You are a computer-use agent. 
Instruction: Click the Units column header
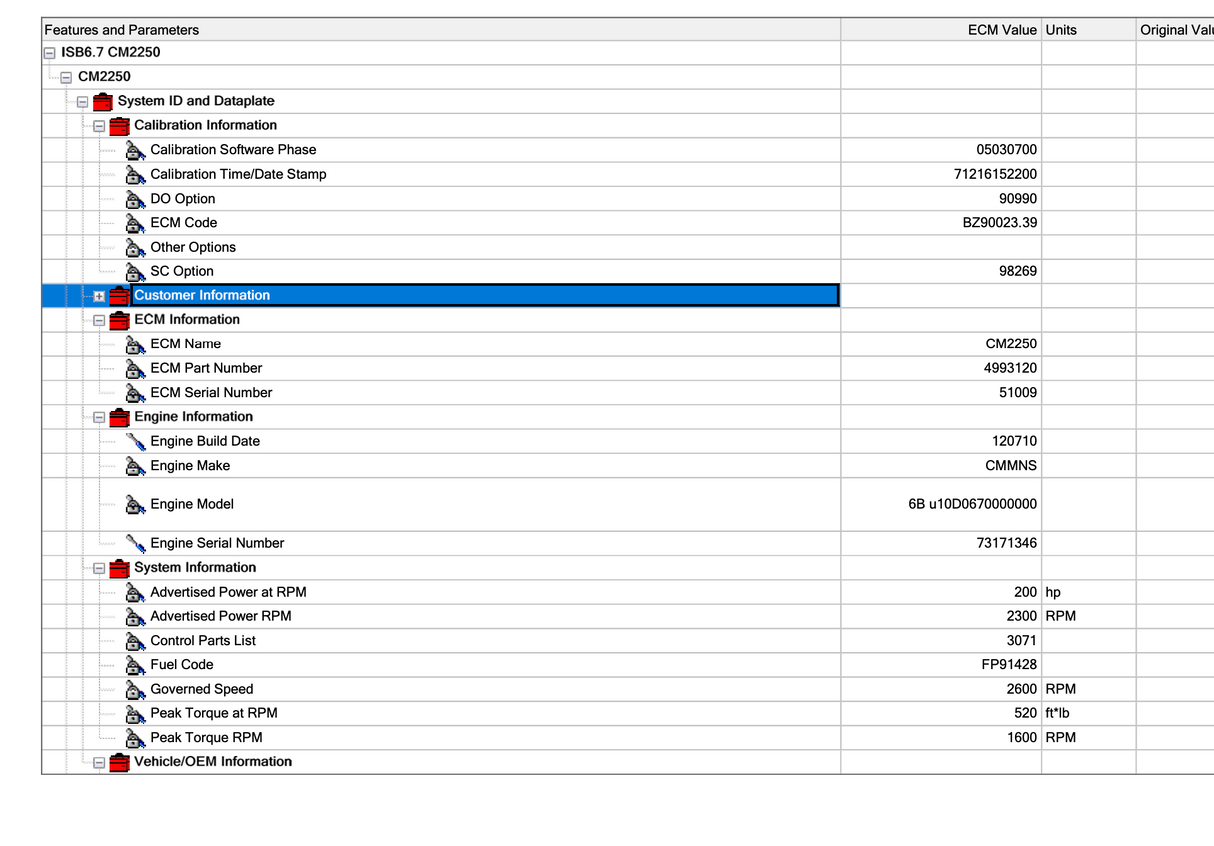click(x=1061, y=30)
